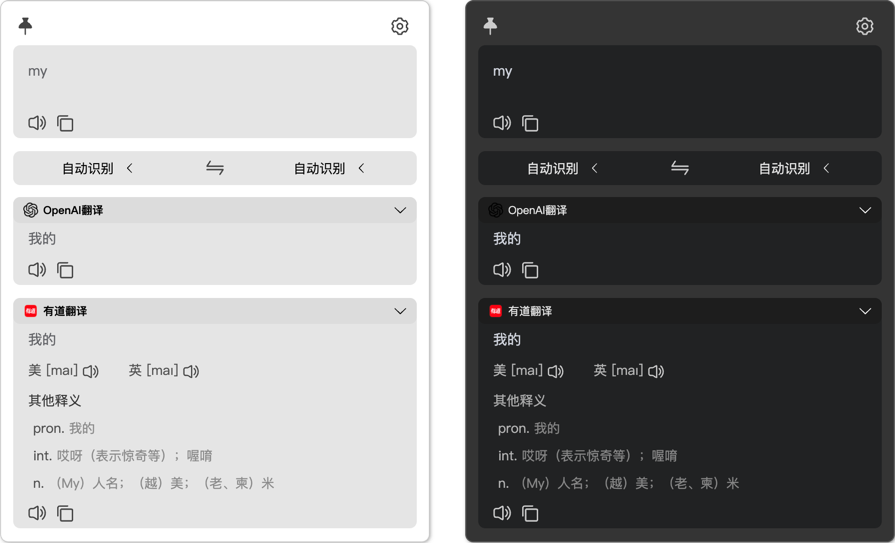Pin the light theme window
This screenshot has width=895, height=543.
coord(25,26)
